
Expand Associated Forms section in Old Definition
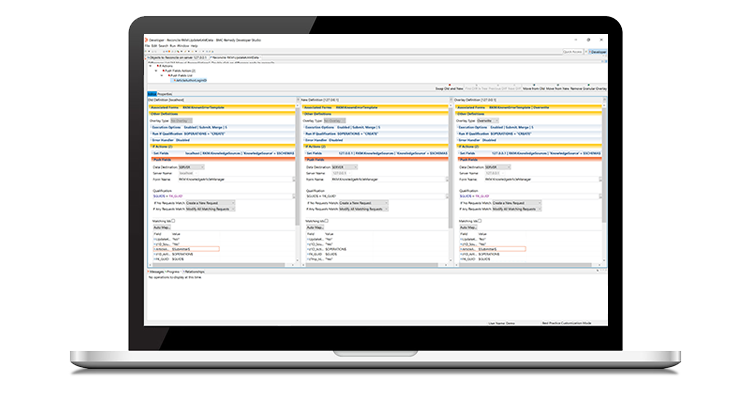click(222, 108)
